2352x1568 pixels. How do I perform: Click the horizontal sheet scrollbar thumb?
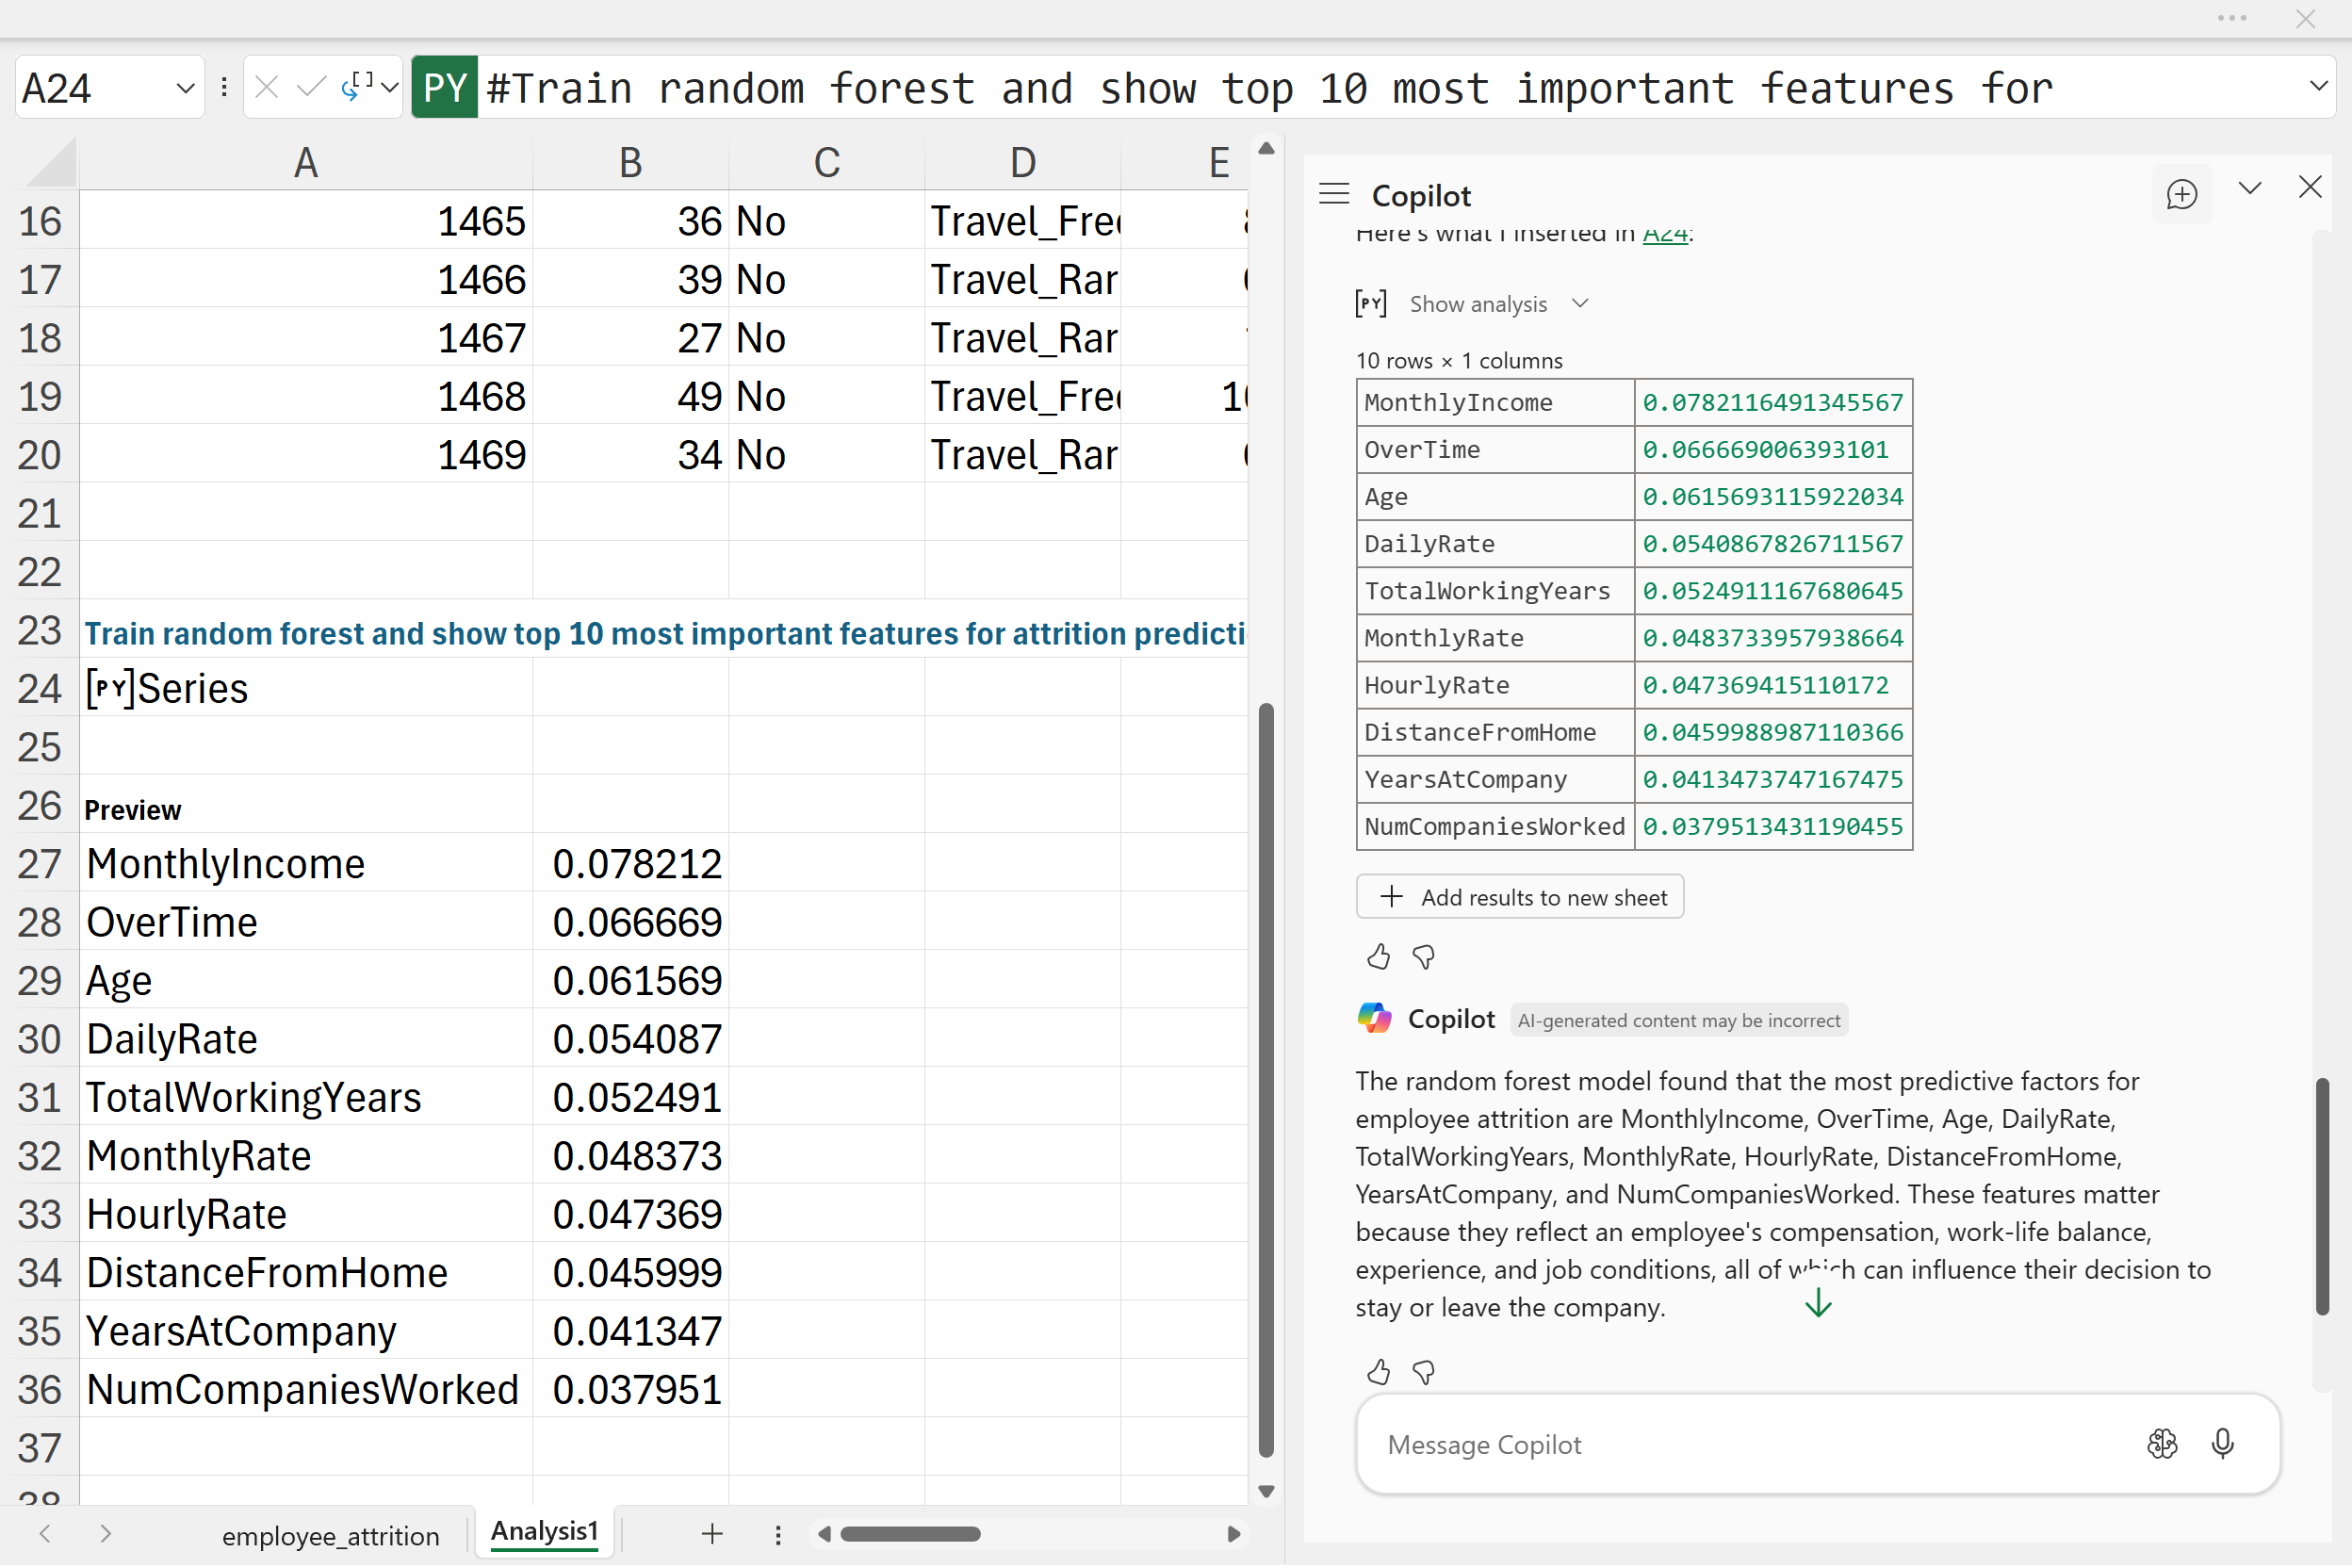coord(910,1535)
